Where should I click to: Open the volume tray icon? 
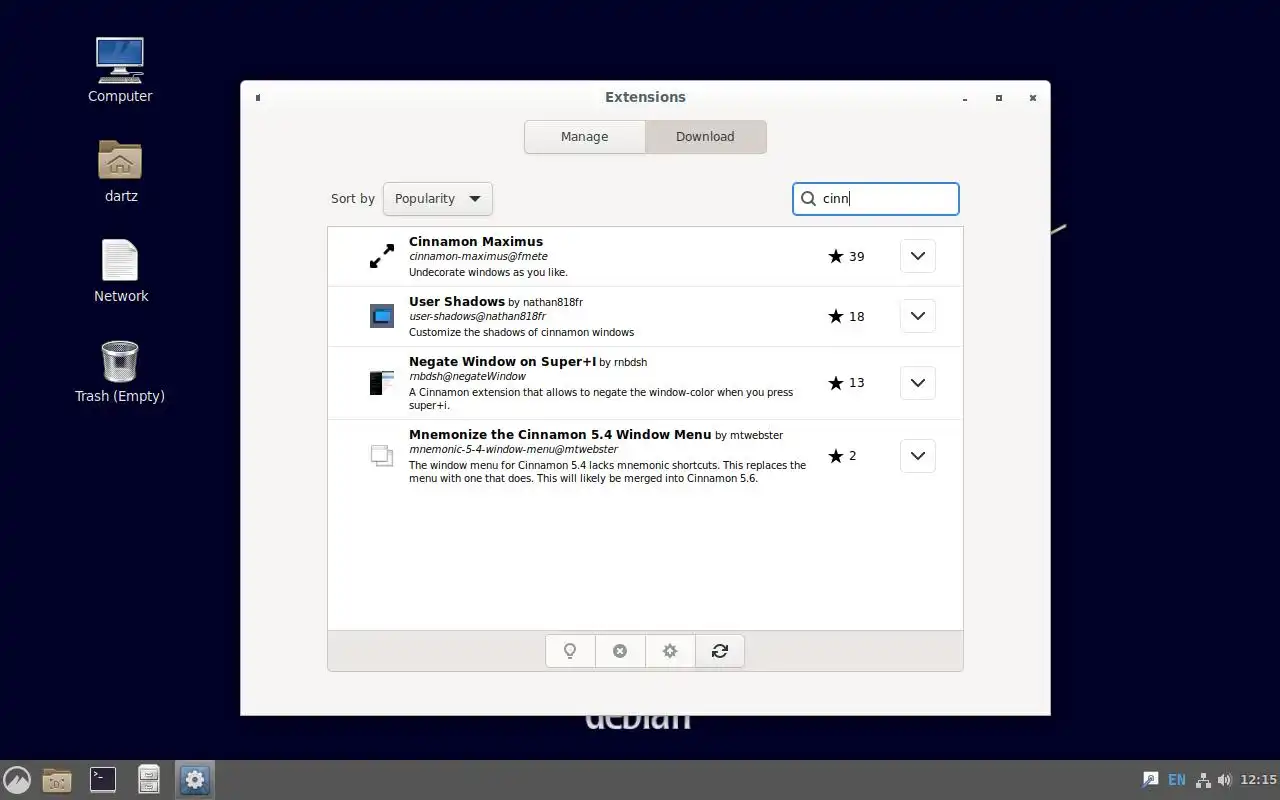(1224, 780)
